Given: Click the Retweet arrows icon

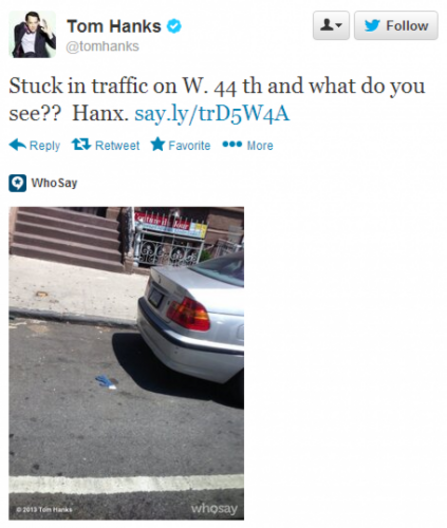Looking at the screenshot, I should tap(81, 145).
